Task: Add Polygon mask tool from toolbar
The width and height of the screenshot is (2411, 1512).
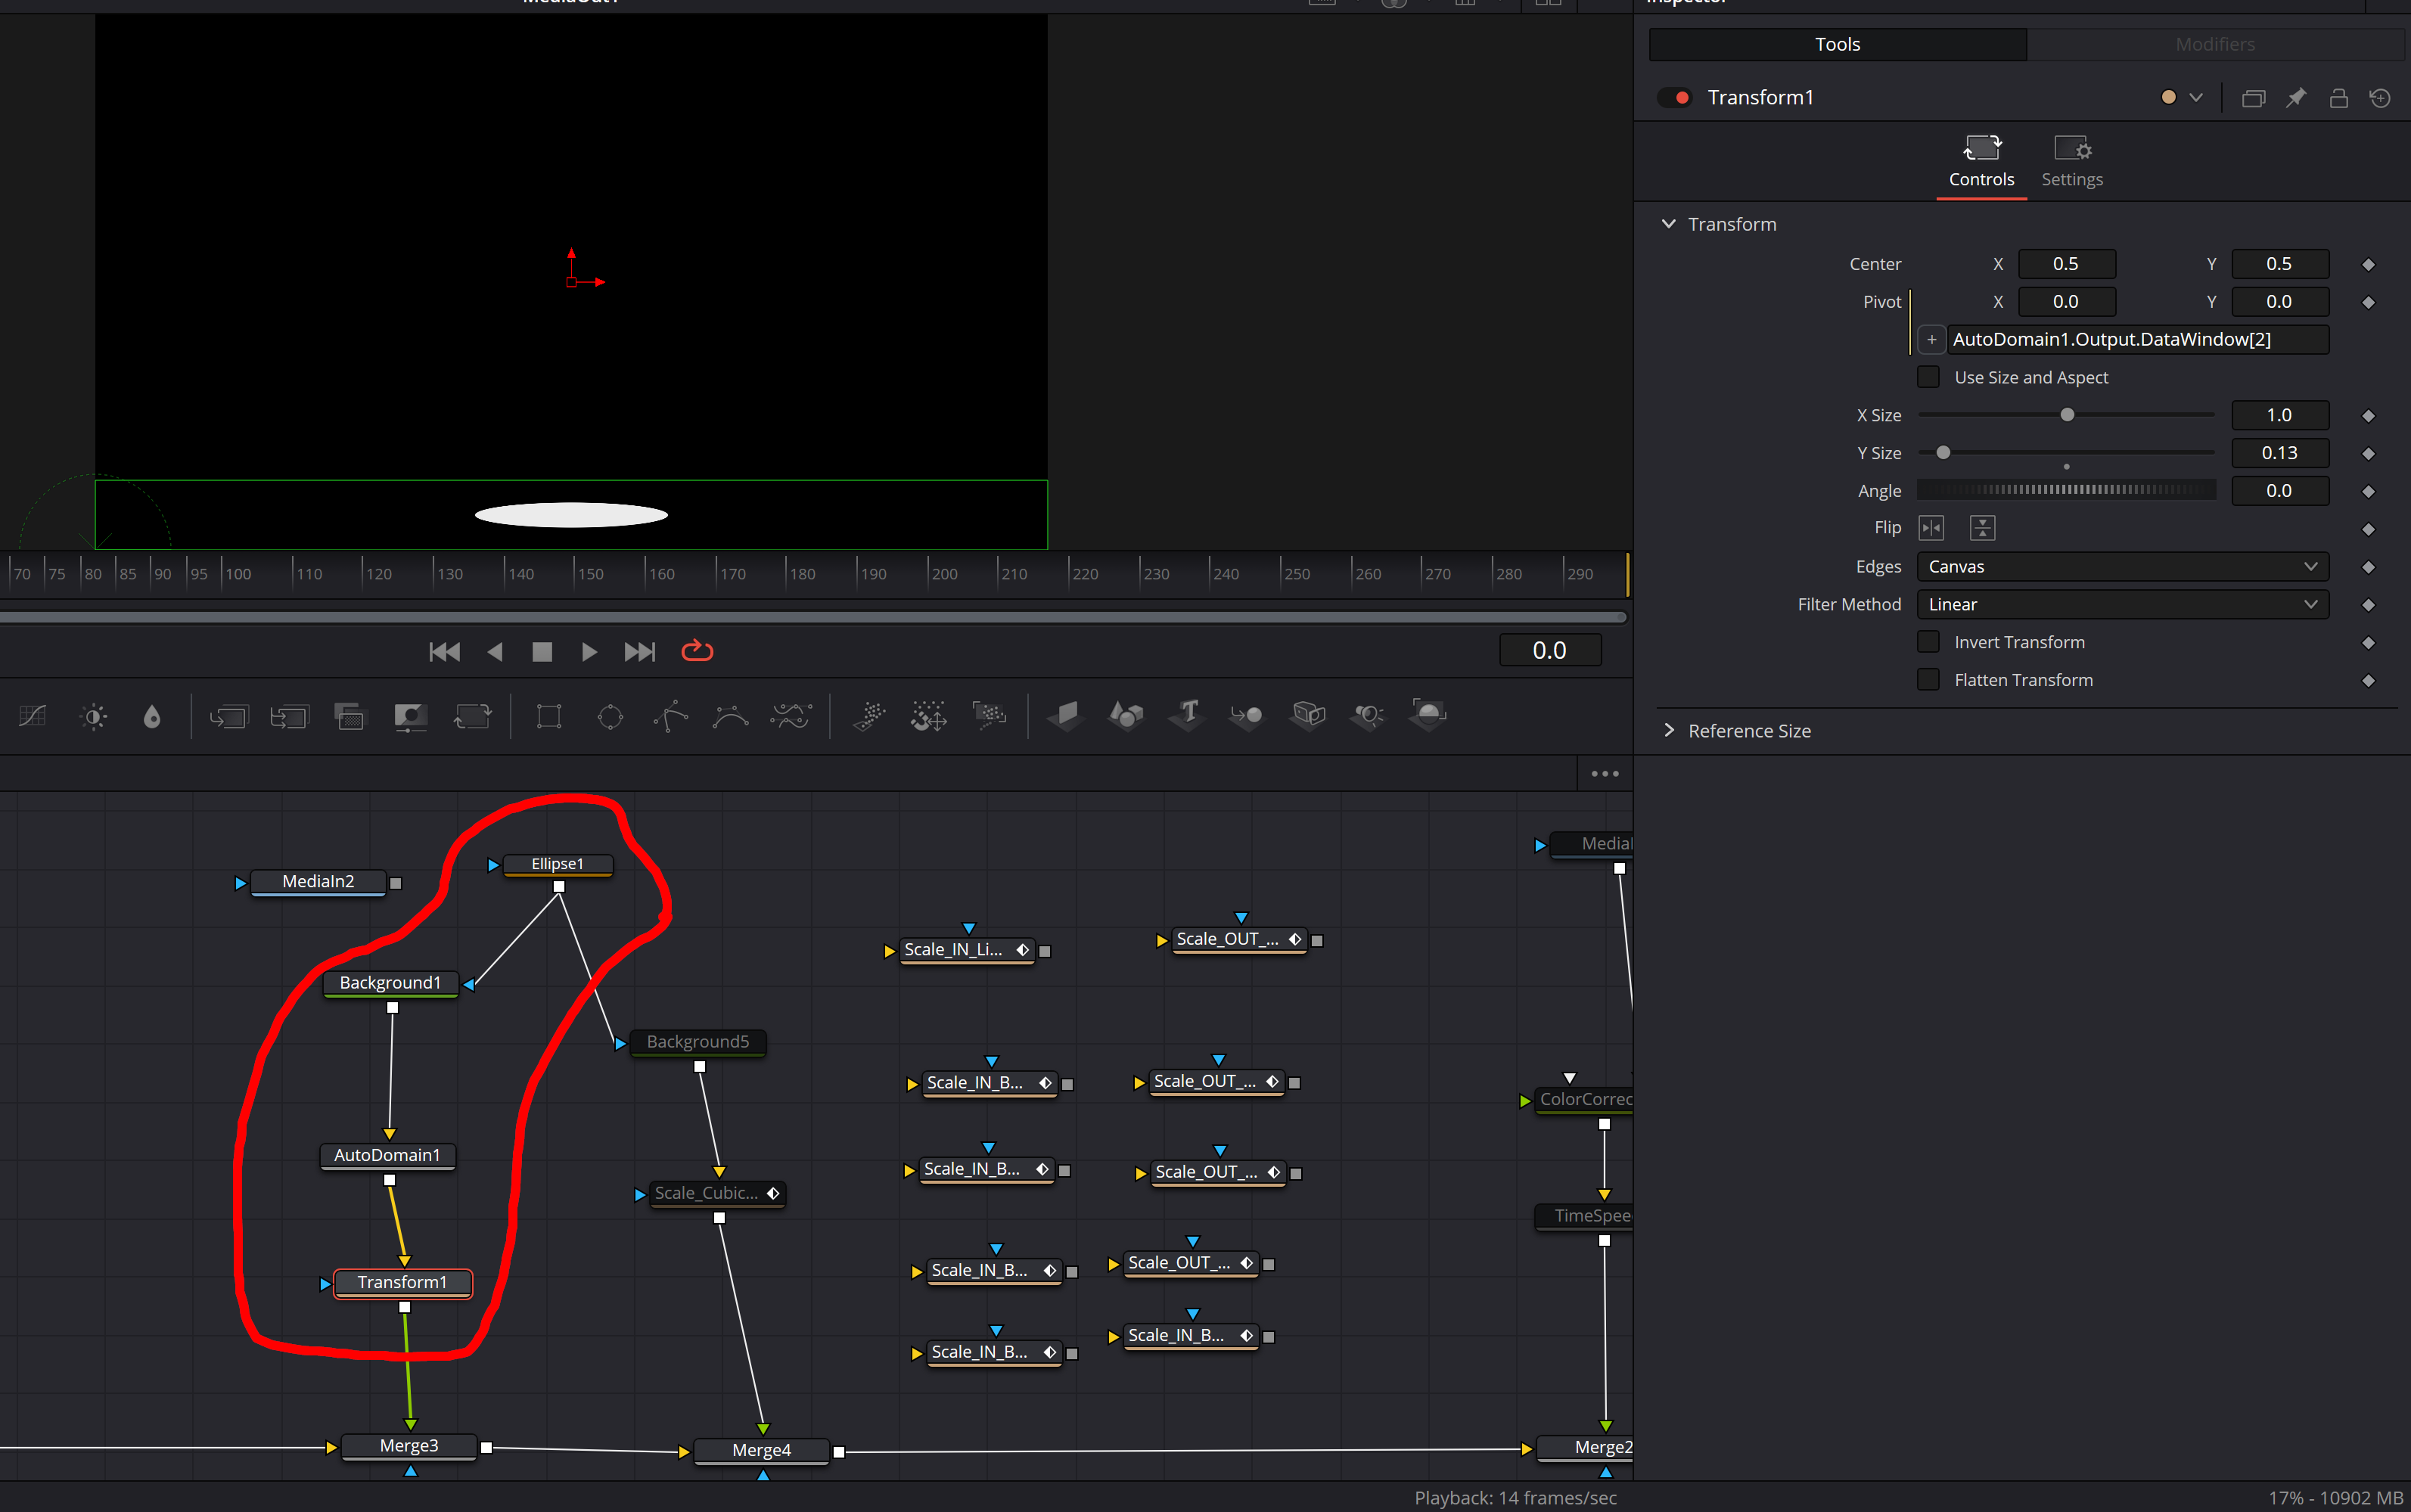Action: pyautogui.click(x=670, y=716)
